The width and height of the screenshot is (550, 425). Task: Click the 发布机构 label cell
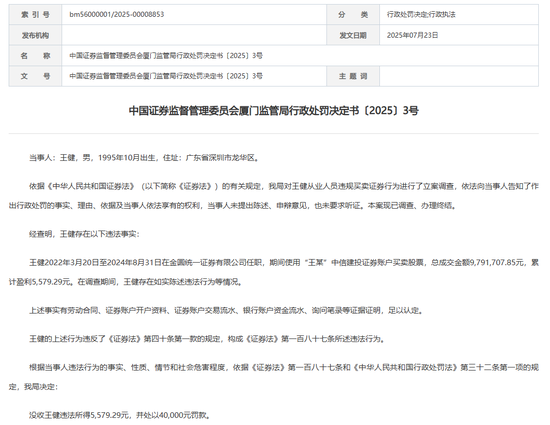click(35, 35)
